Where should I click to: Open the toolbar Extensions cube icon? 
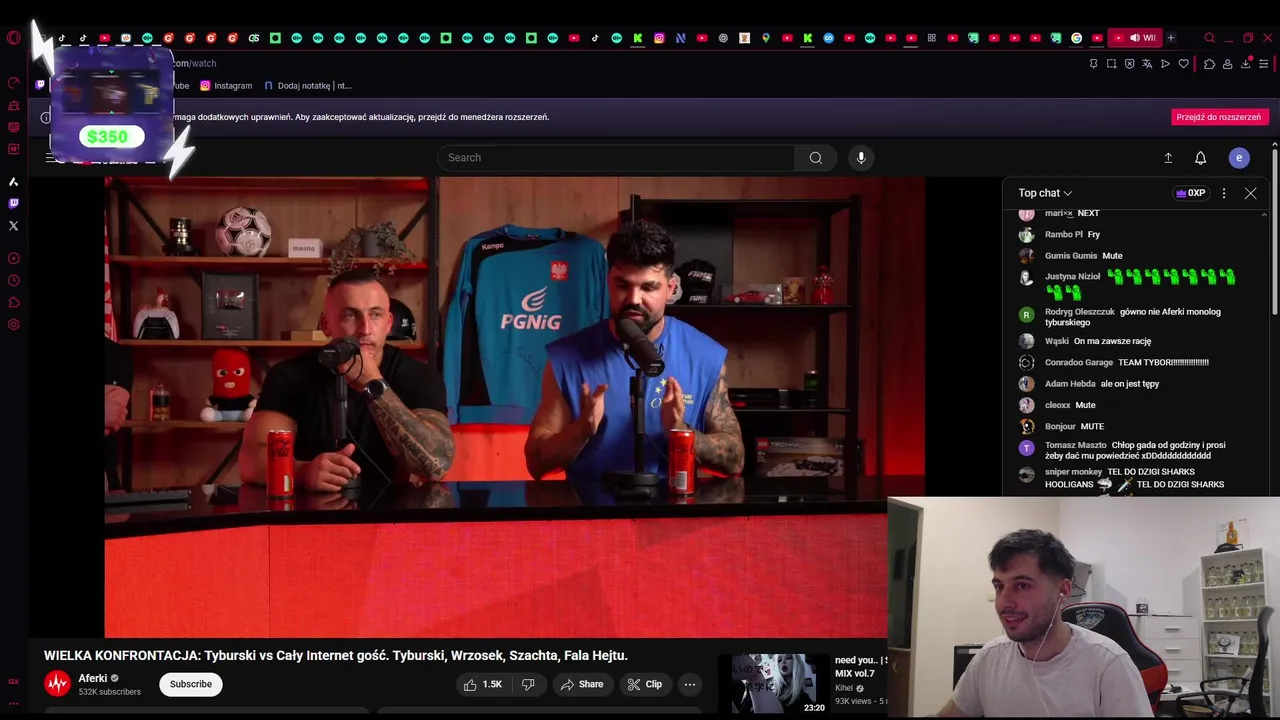(1209, 64)
